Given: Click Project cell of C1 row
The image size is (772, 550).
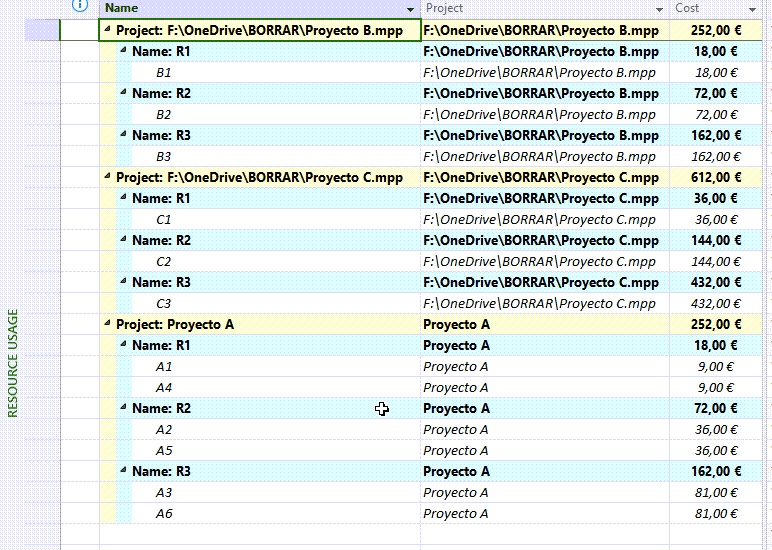Looking at the screenshot, I should coord(545,220).
